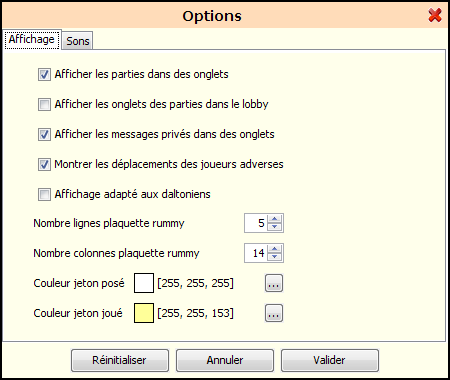Viewport: 450px width, 380px height.
Task: Enable Affichage adapté aux daltoniens
Action: [44, 194]
